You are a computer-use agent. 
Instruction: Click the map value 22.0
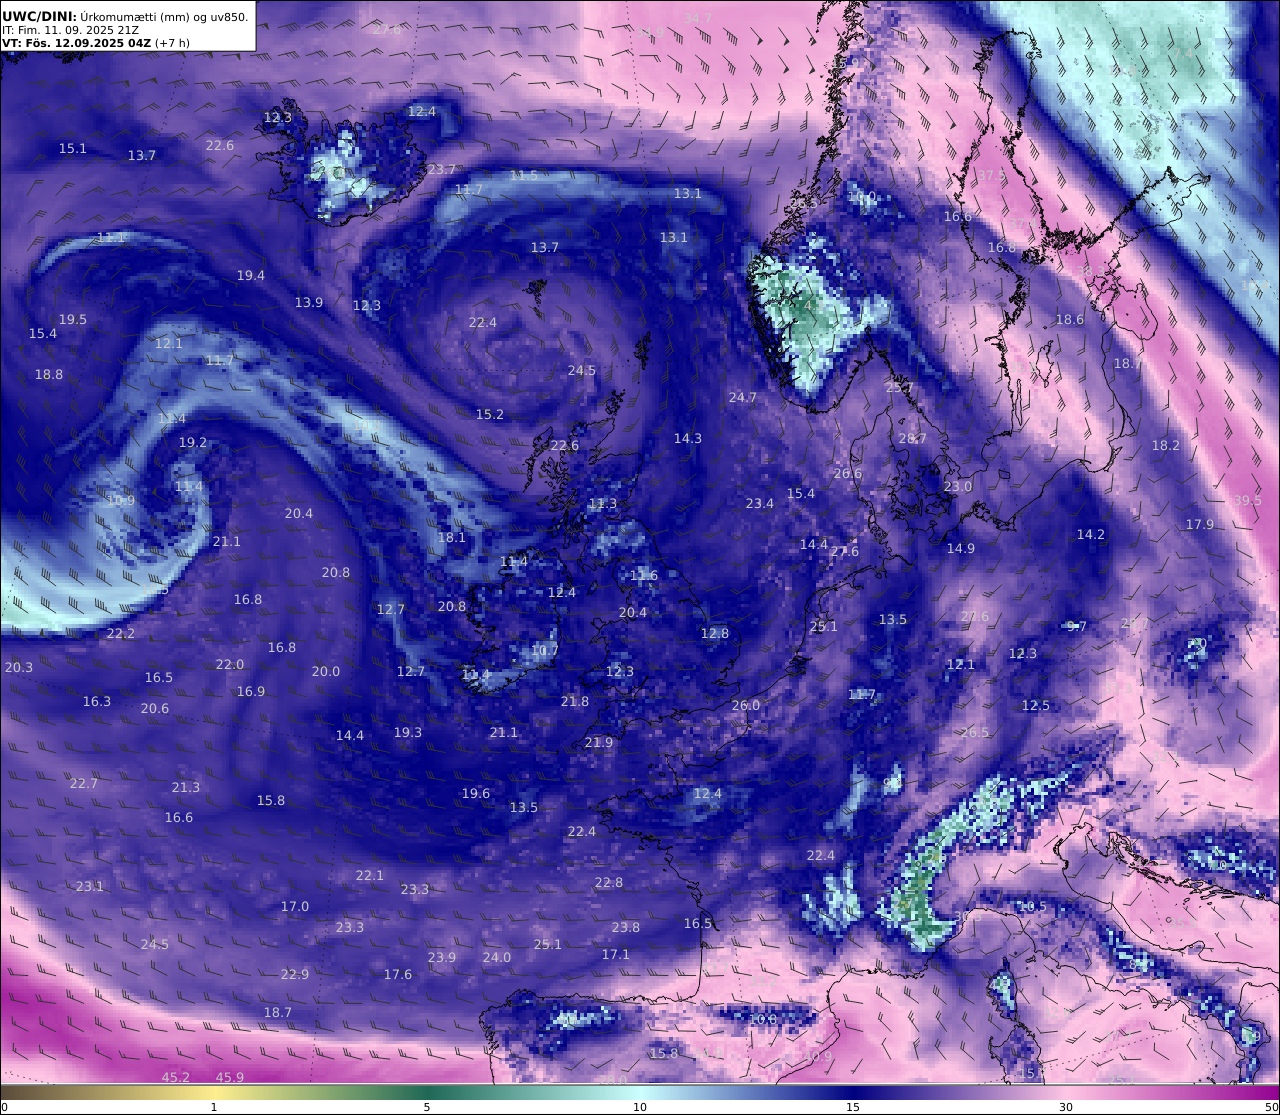click(x=230, y=665)
